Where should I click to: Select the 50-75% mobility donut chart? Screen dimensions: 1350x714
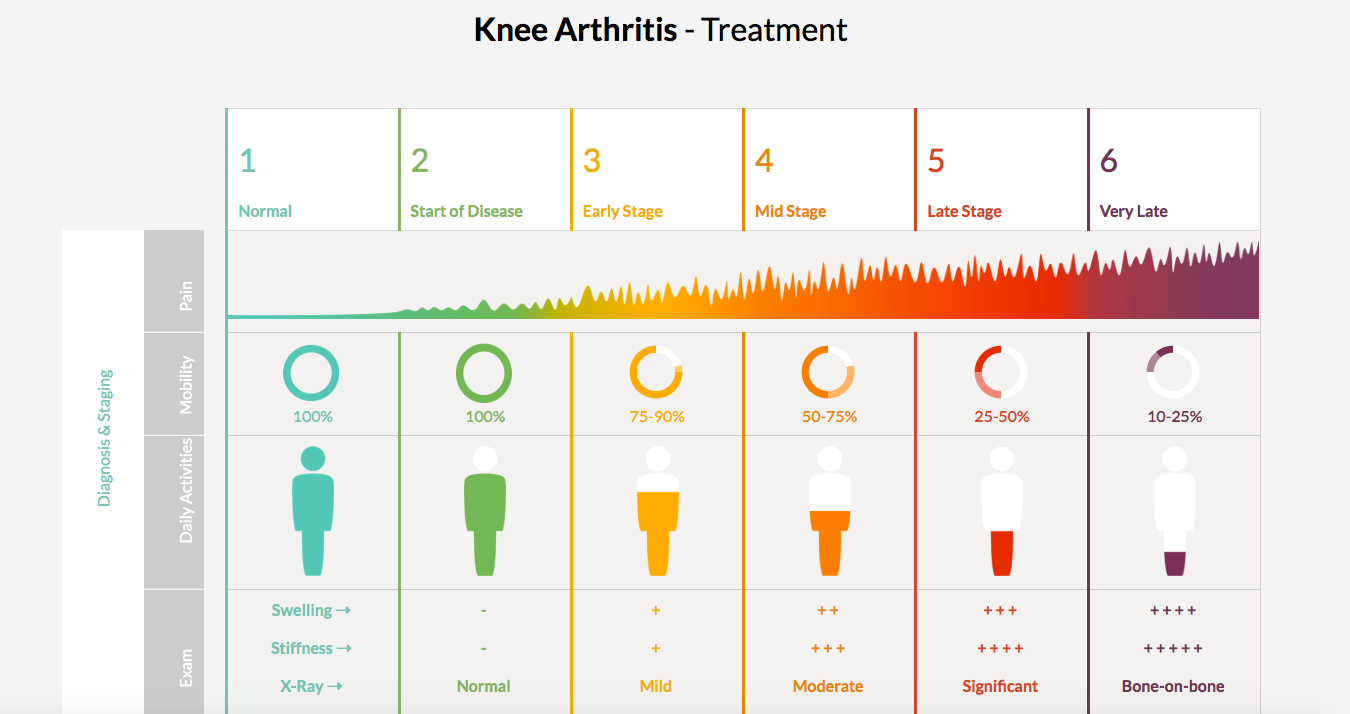828,373
